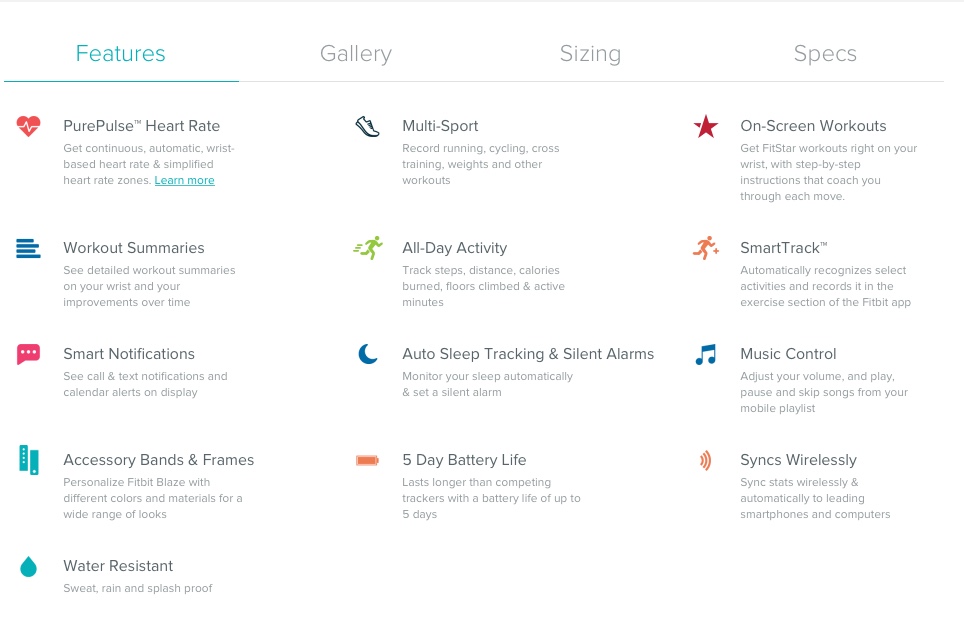Select the Features tab
Screen dimensions: 964x623
[x=121, y=54]
